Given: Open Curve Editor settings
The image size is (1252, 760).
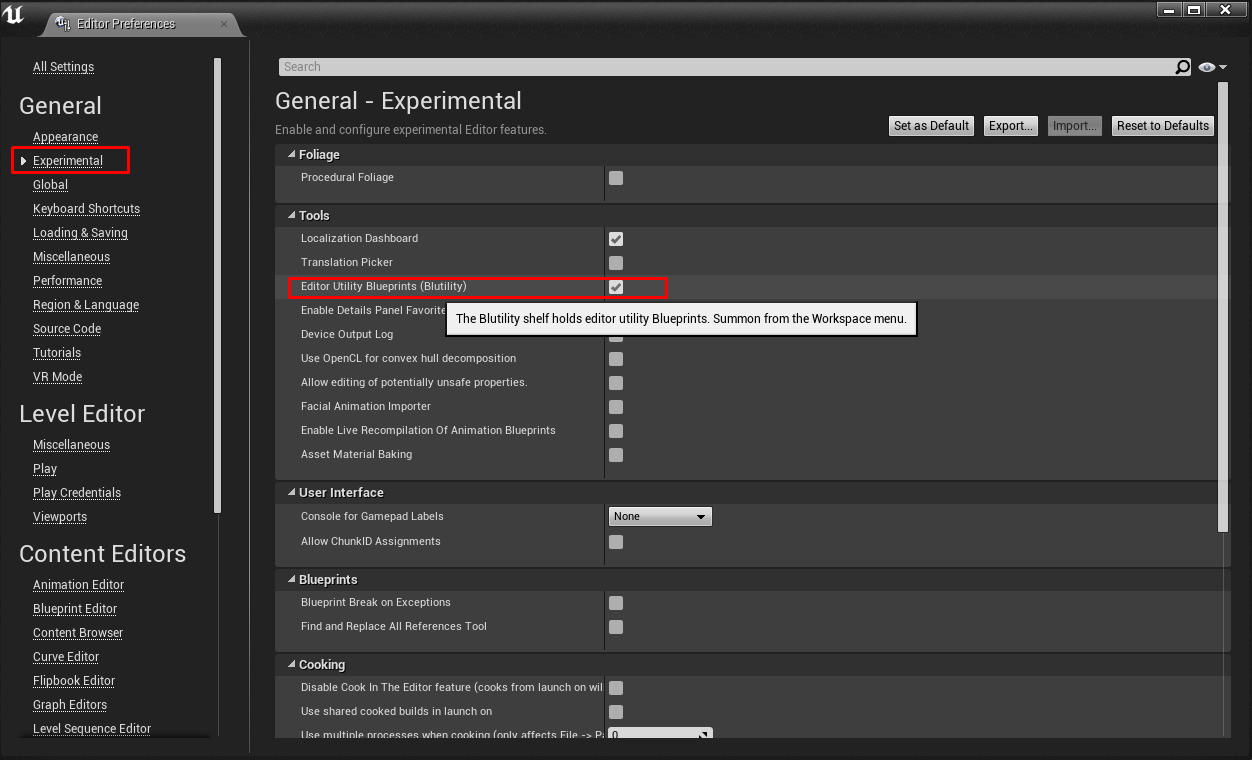Looking at the screenshot, I should click(x=66, y=657).
